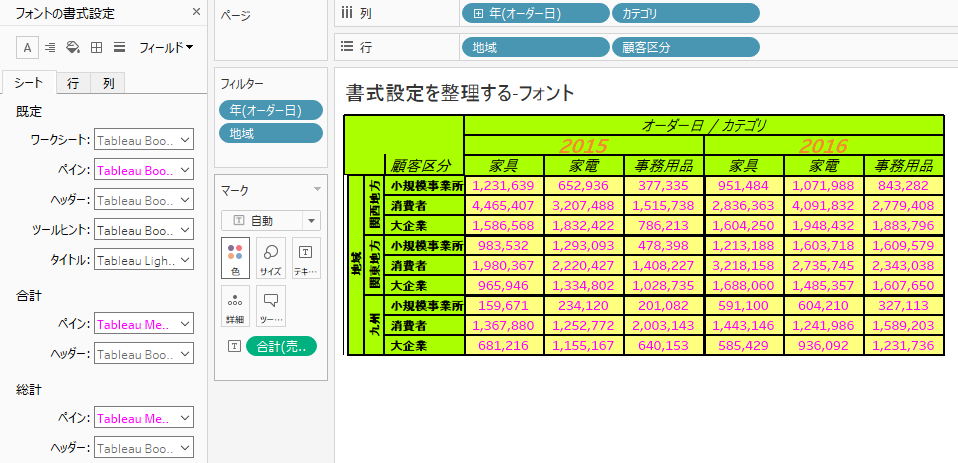
Task: Select the 2016 year header
Action: coord(824,145)
